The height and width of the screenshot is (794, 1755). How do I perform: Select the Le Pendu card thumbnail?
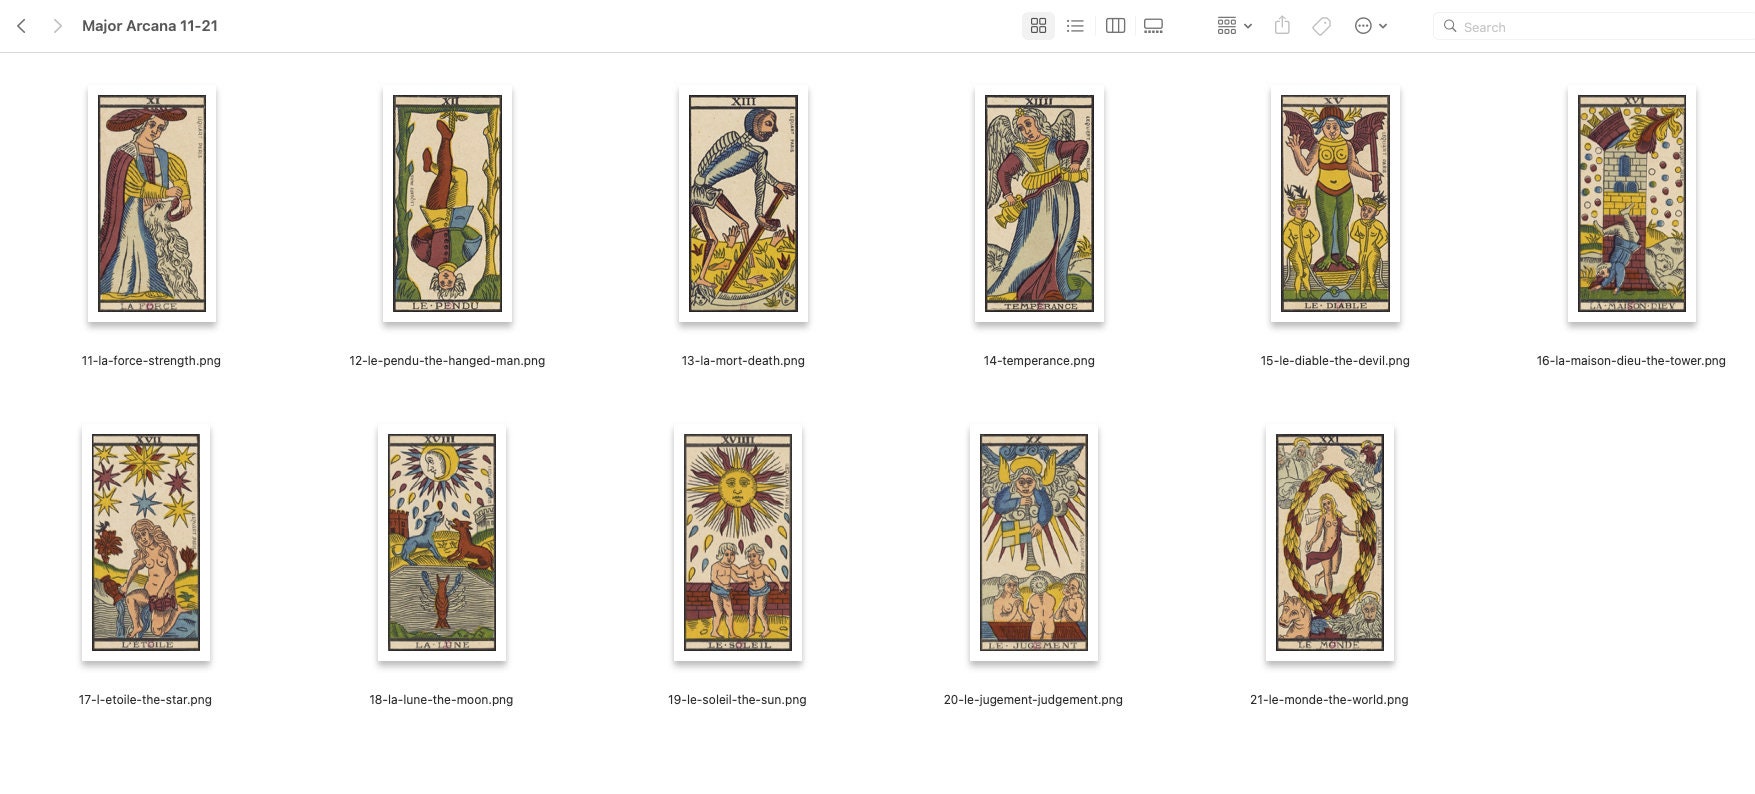click(x=447, y=204)
